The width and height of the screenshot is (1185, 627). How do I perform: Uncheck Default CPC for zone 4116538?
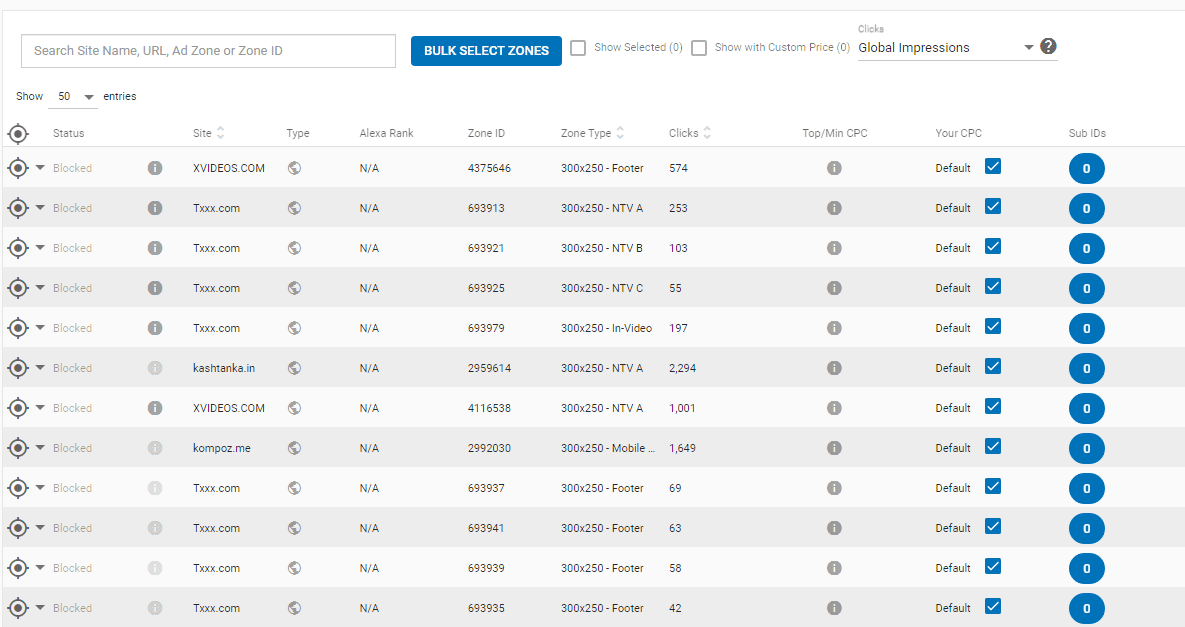coord(993,406)
